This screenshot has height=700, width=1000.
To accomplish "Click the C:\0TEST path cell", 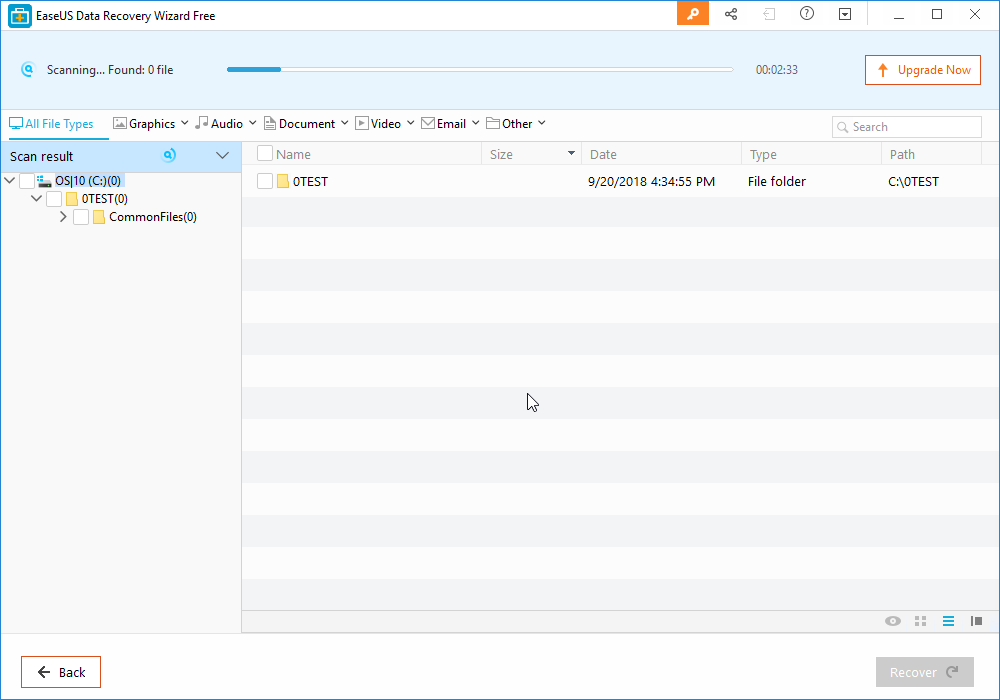I will click(913, 182).
